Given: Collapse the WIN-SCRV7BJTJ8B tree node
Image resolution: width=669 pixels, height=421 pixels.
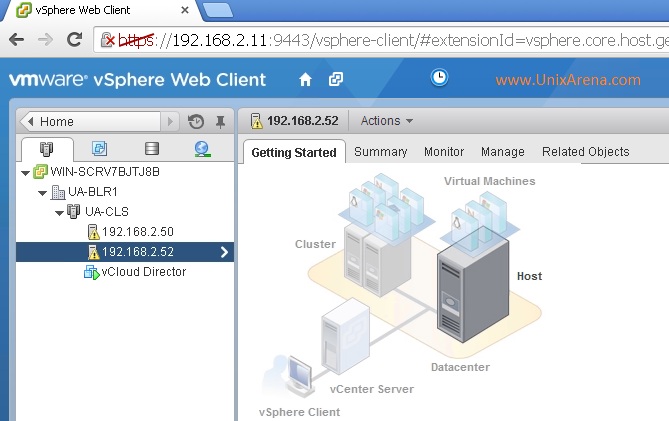Looking at the screenshot, I should tap(25, 173).
